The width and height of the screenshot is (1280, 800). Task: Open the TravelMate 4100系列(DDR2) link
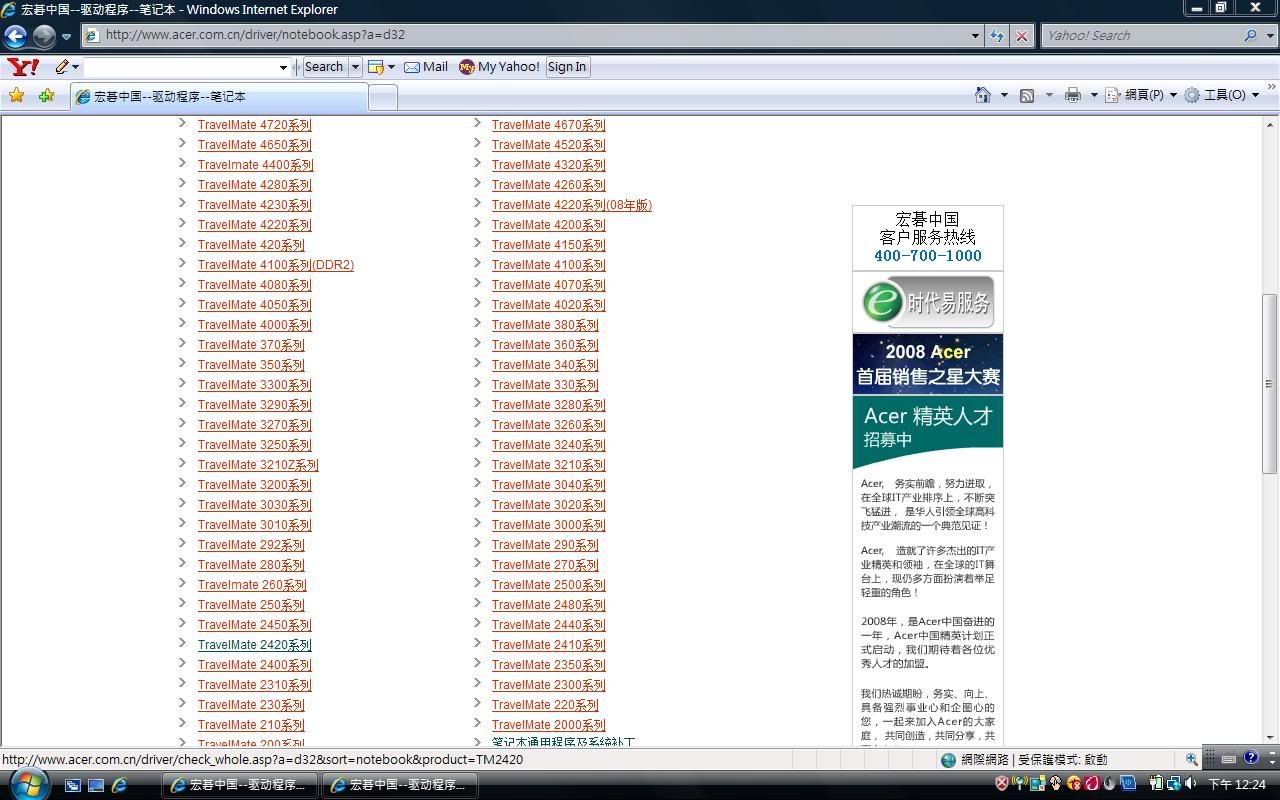click(x=276, y=265)
